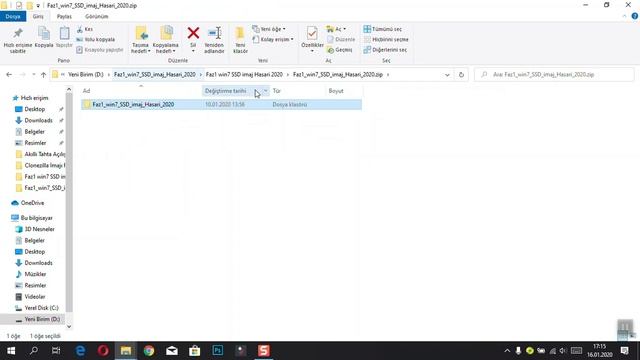Viewport: 640px width, 360px height.
Task: Open Hızlı erişim in navigation pane
Action: [34, 98]
